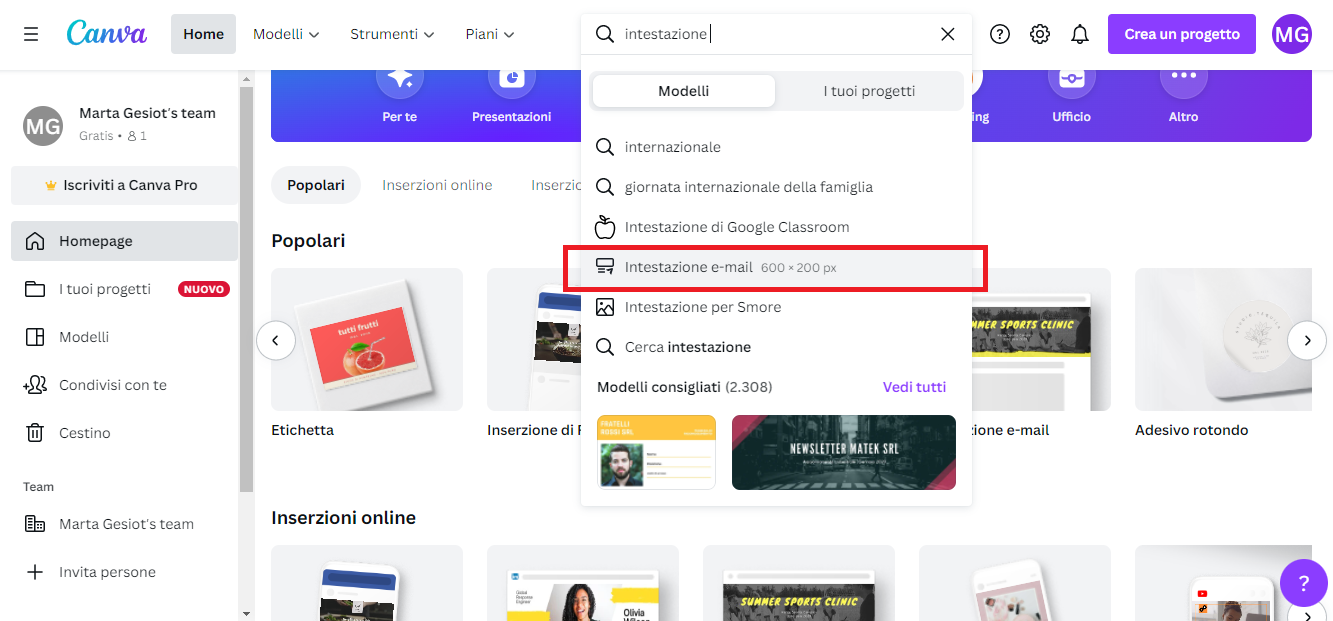Click 'Iscriviti a Canva Pro'
This screenshot has width=1333, height=621.
click(124, 185)
